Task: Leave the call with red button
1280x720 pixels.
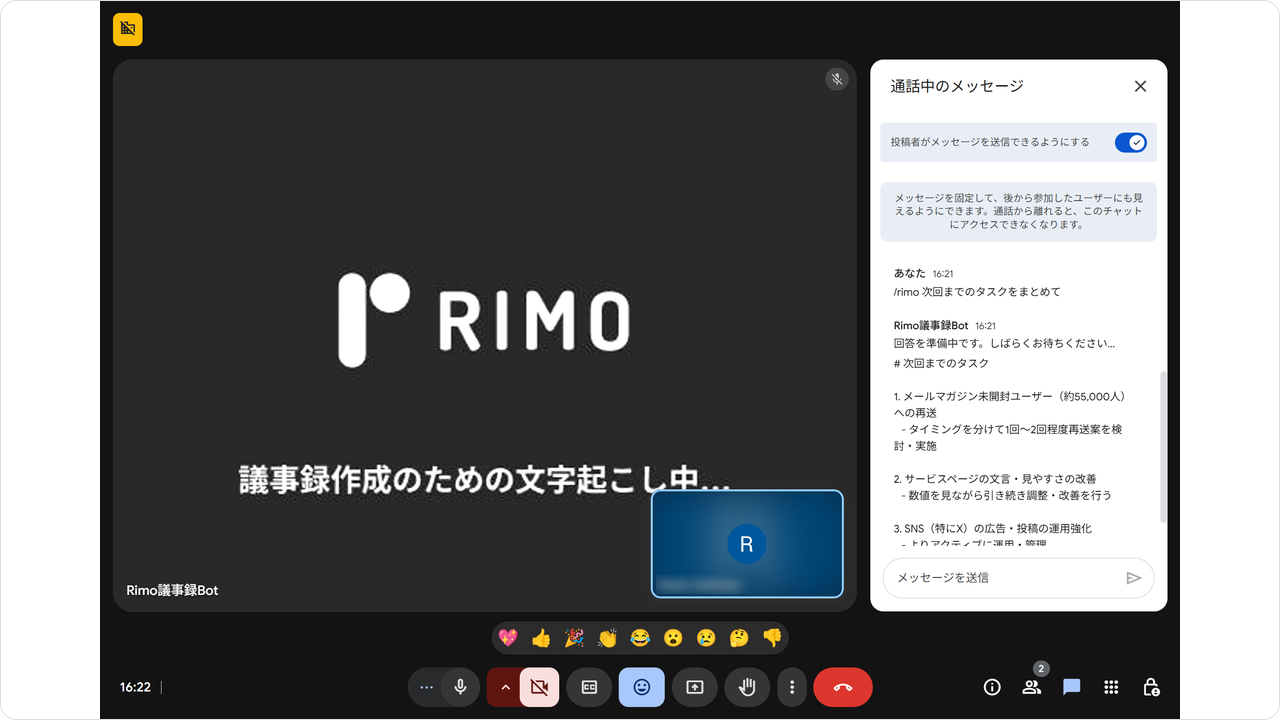Action: click(843, 687)
